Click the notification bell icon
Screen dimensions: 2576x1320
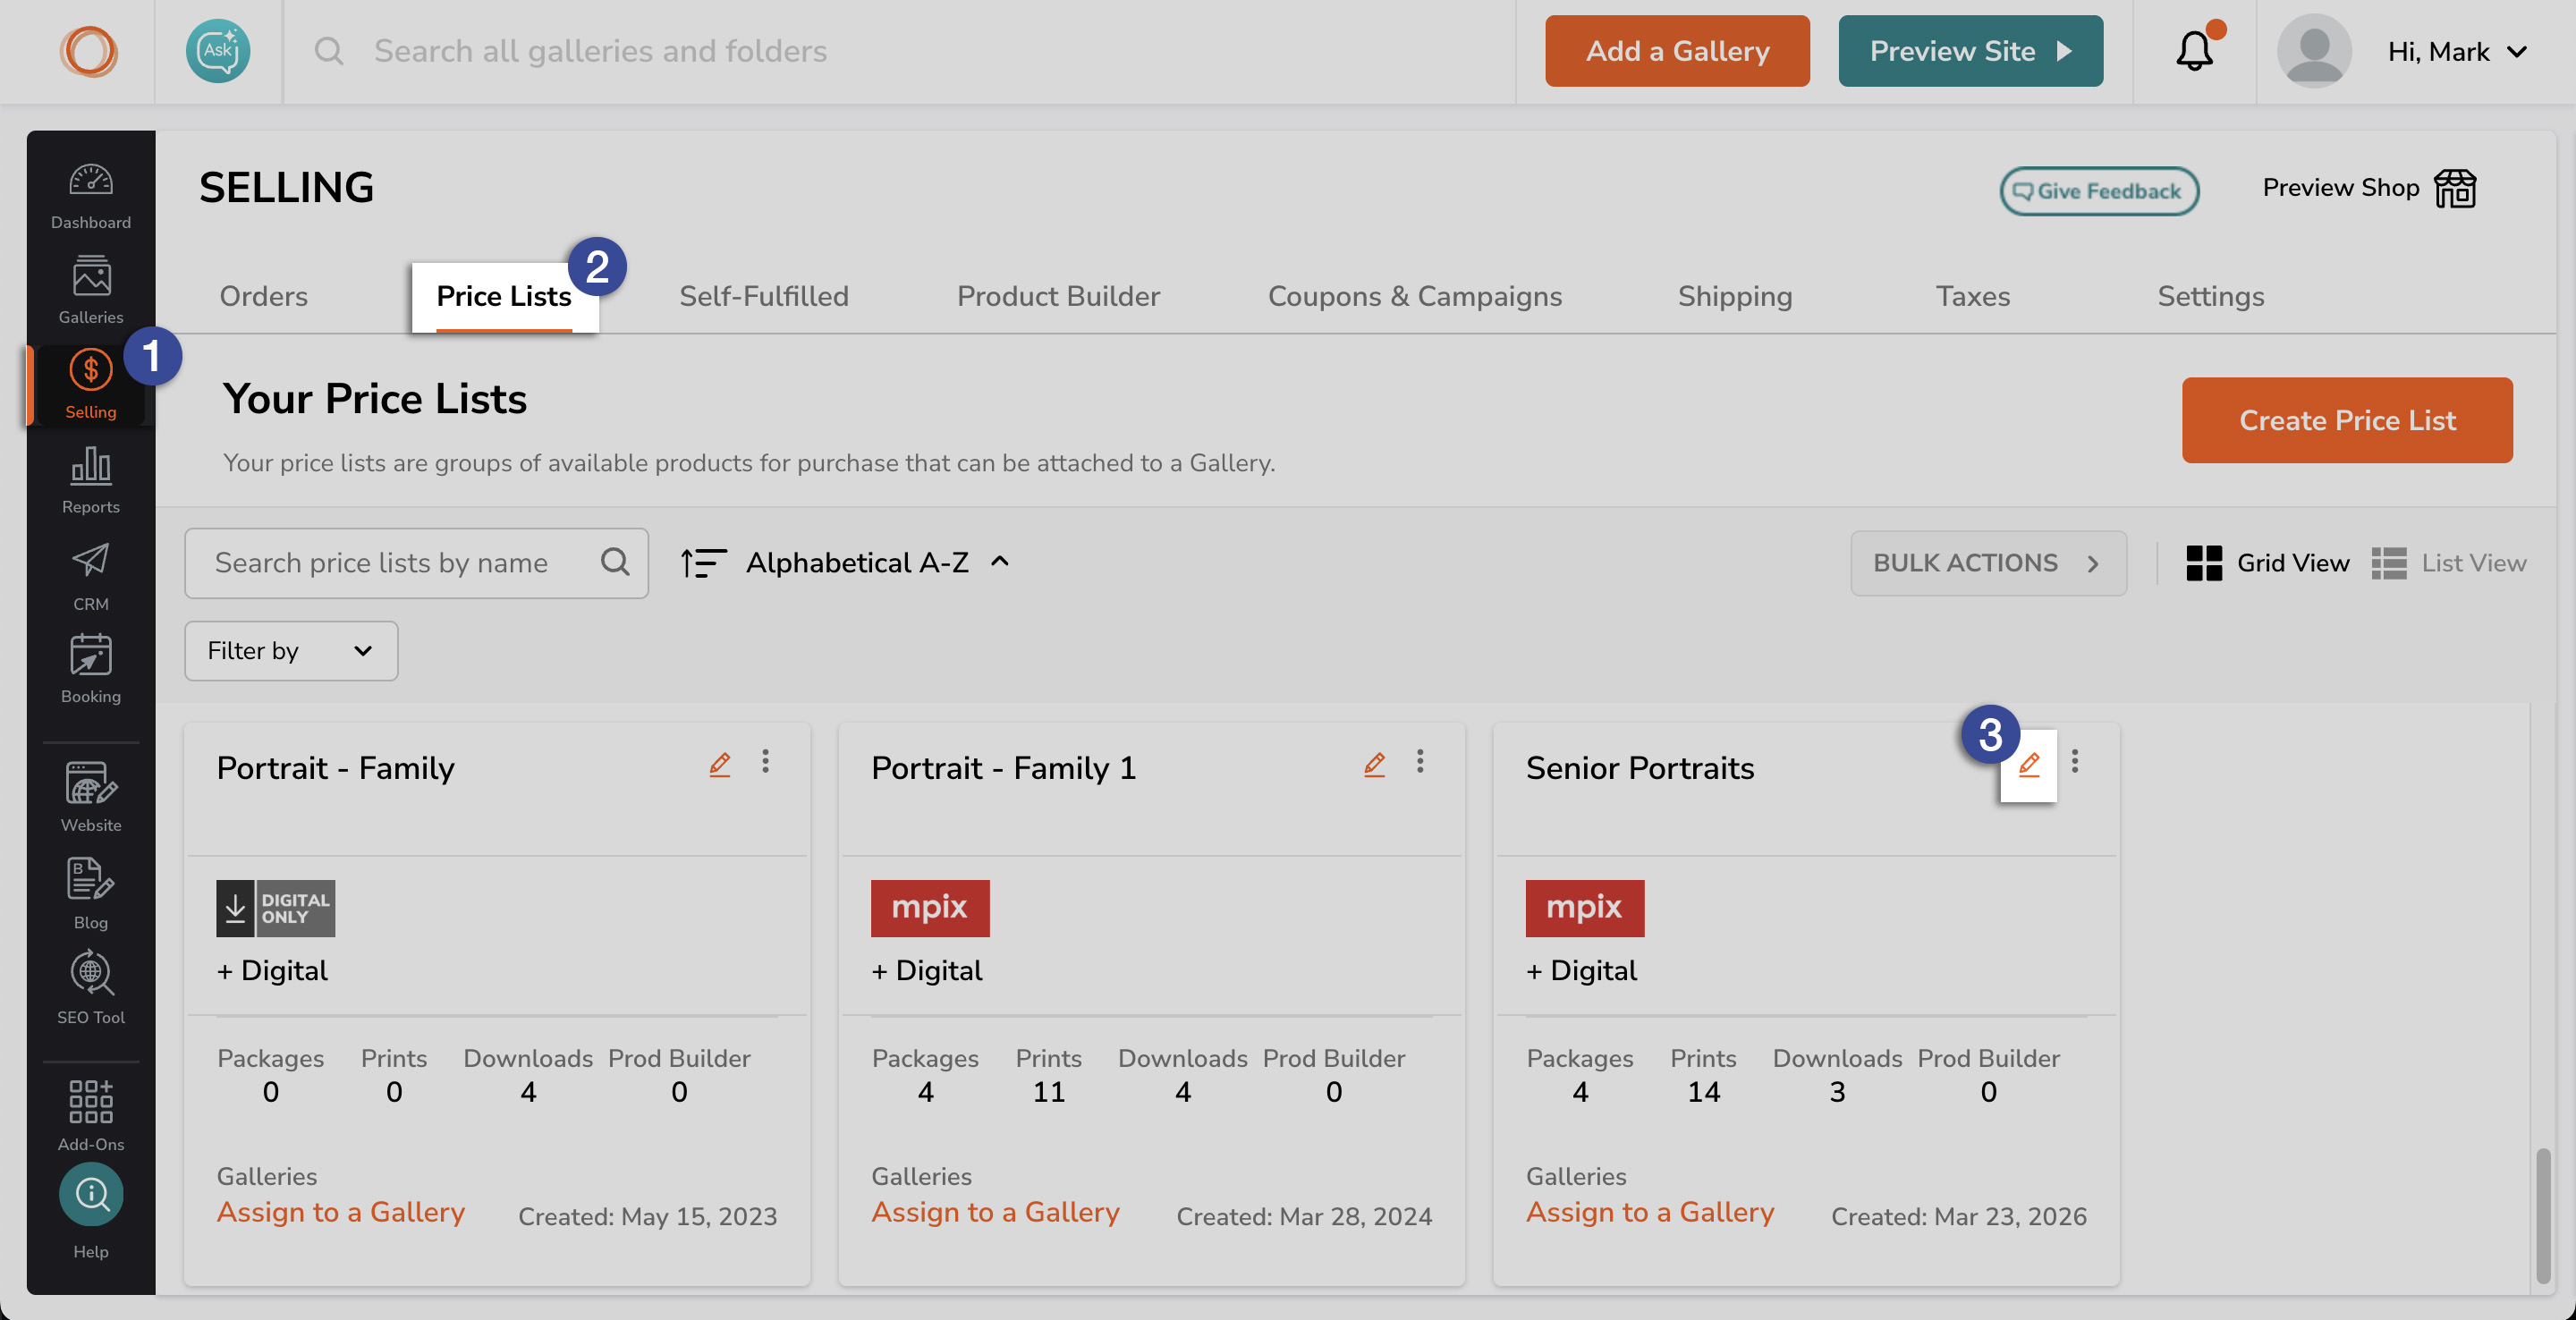2194,51
